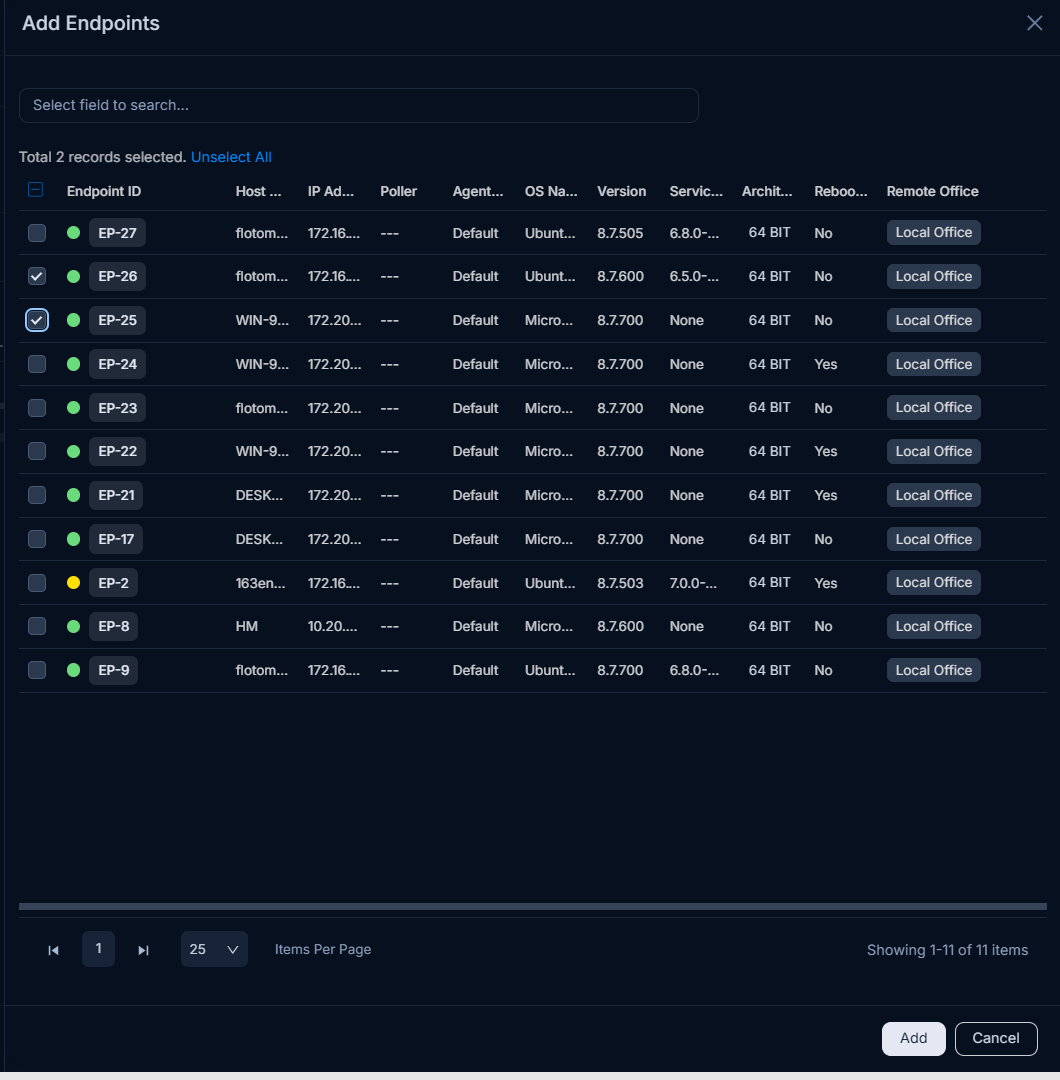Click the Unselect All link
Viewport: 1060px width, 1080px height.
(x=231, y=157)
